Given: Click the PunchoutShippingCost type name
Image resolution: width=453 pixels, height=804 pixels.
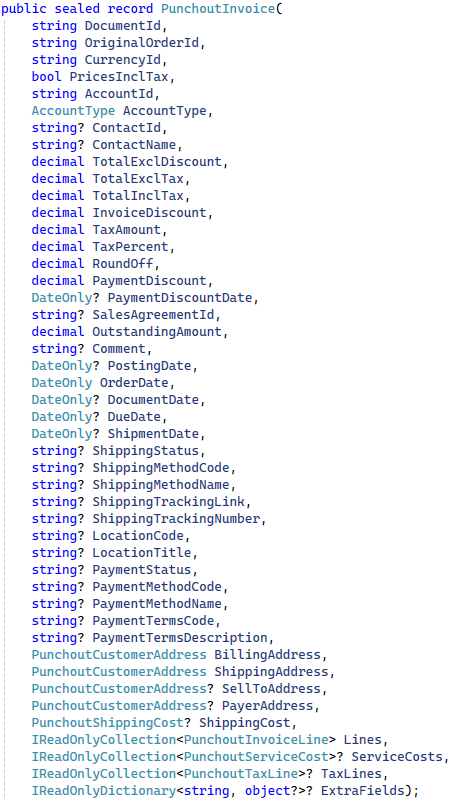Looking at the screenshot, I should pos(108,722).
